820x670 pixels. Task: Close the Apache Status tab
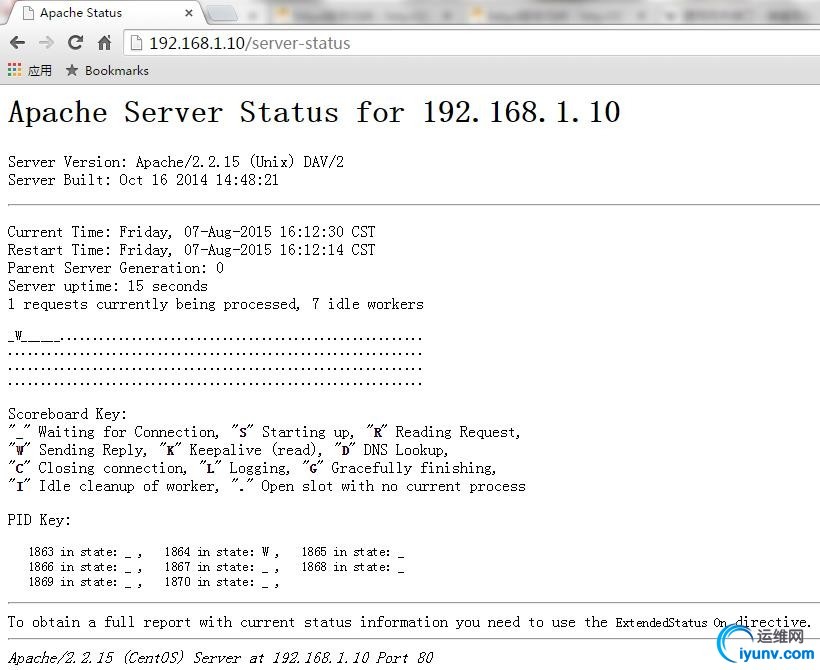pyautogui.click(x=189, y=13)
